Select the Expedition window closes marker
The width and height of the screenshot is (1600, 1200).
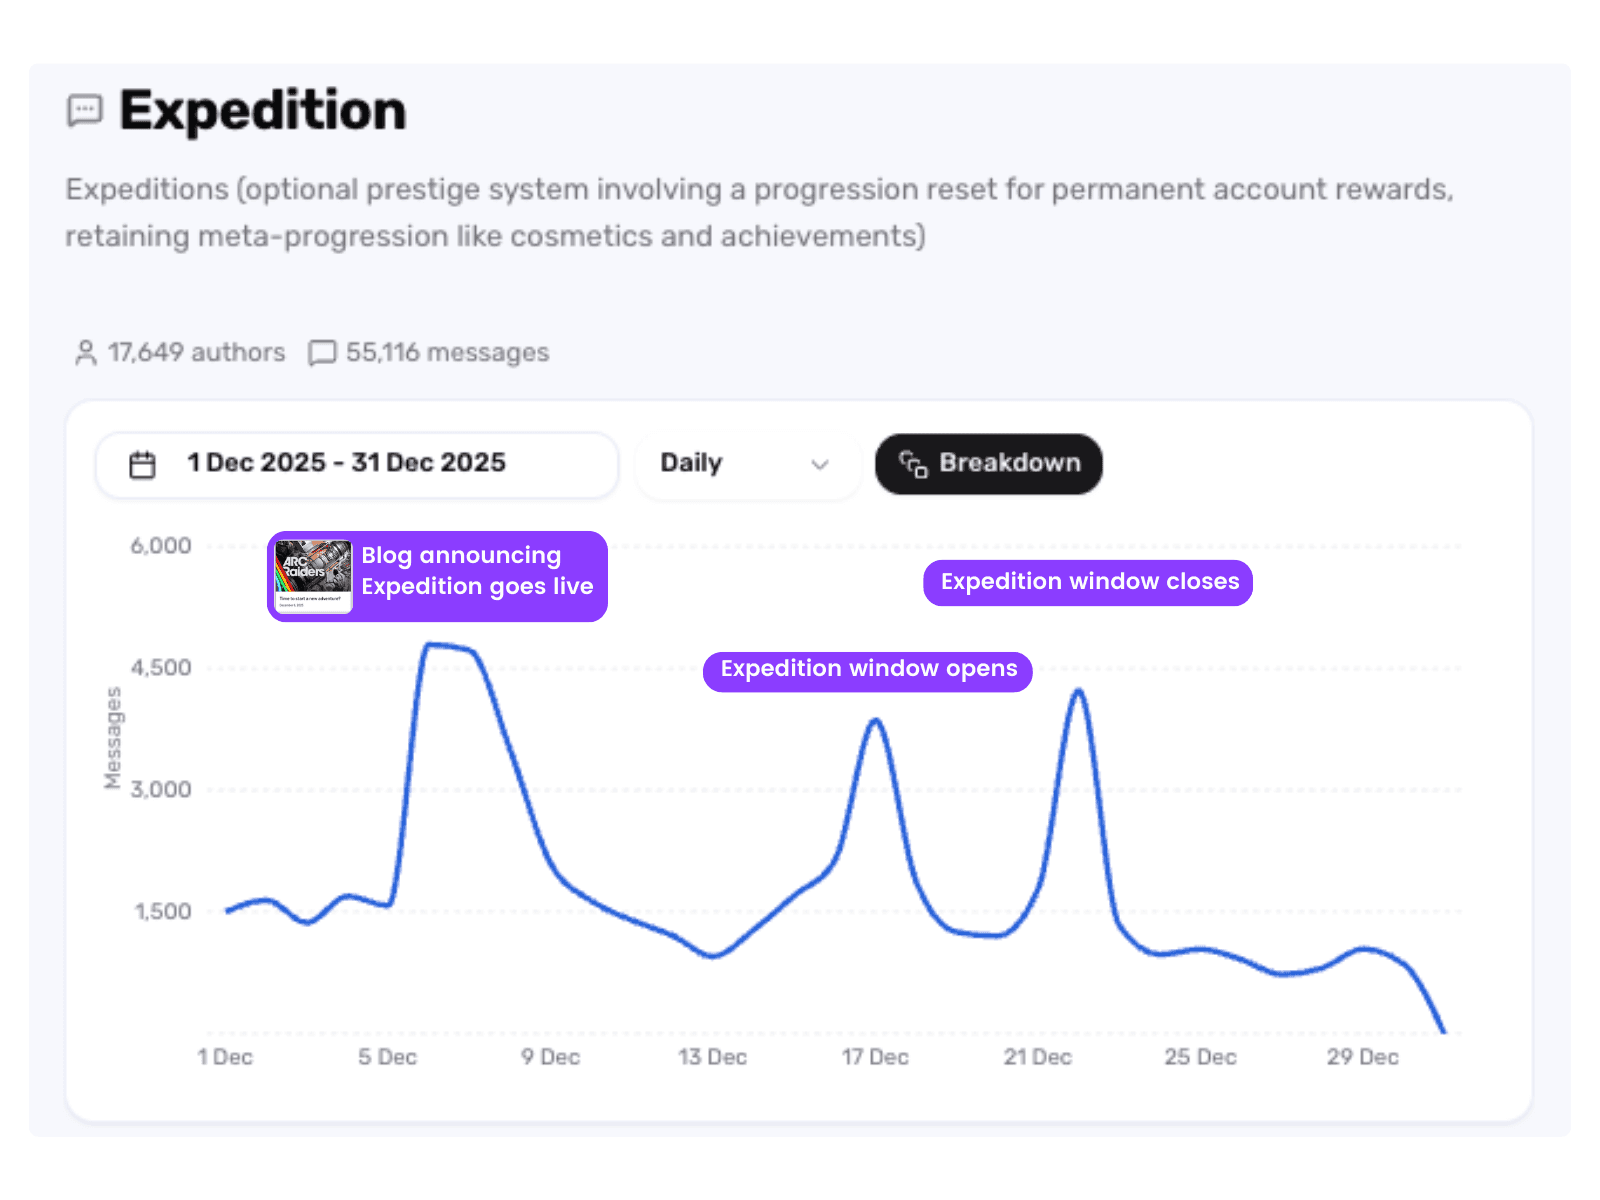1088,582
